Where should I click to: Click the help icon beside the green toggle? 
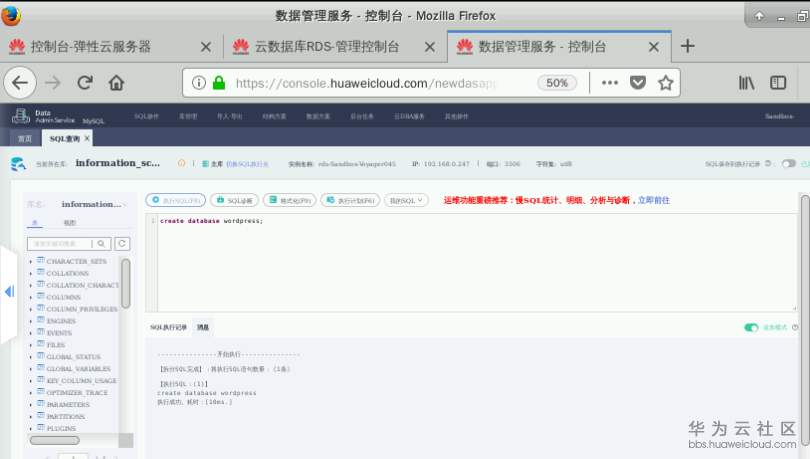tap(795, 327)
